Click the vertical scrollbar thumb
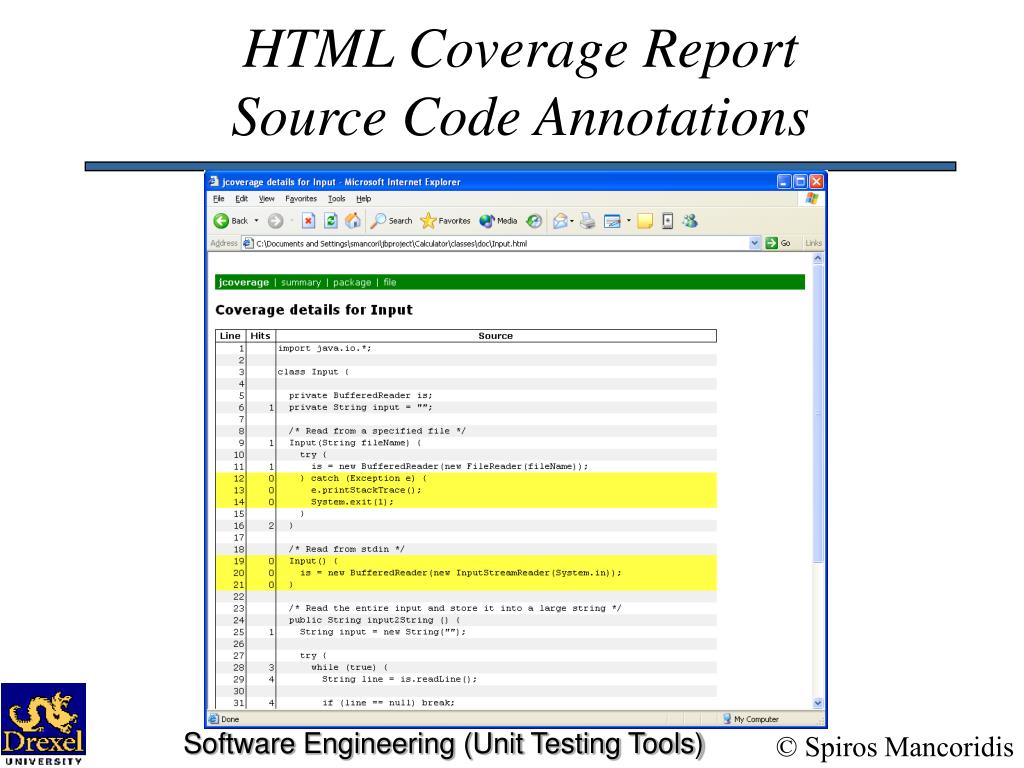 (x=818, y=413)
